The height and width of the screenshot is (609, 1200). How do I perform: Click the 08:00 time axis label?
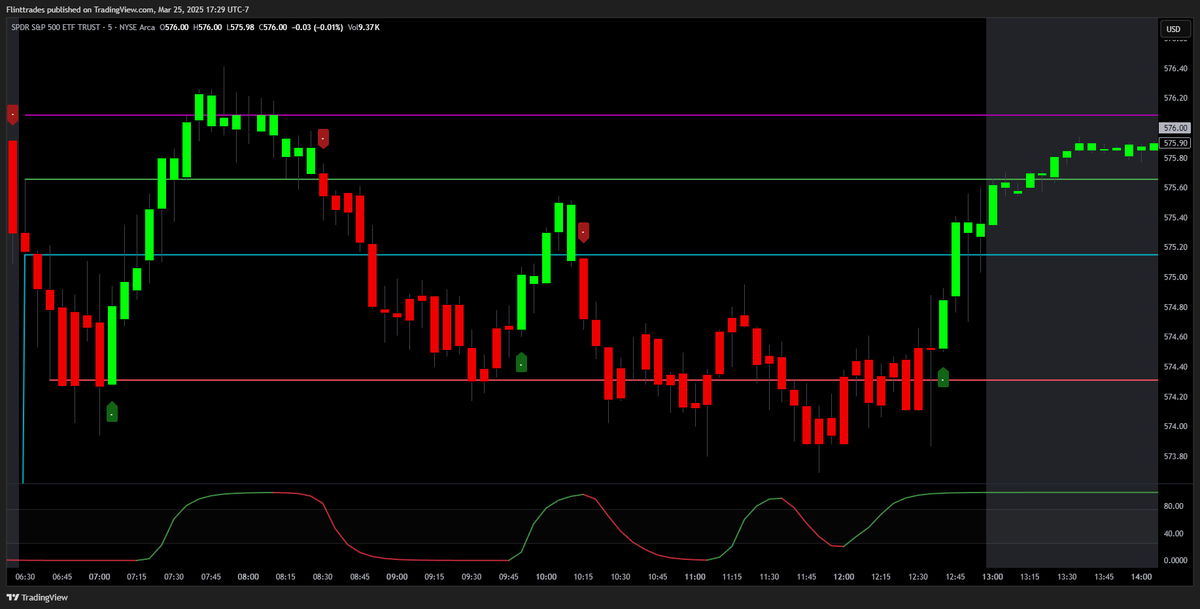248,577
